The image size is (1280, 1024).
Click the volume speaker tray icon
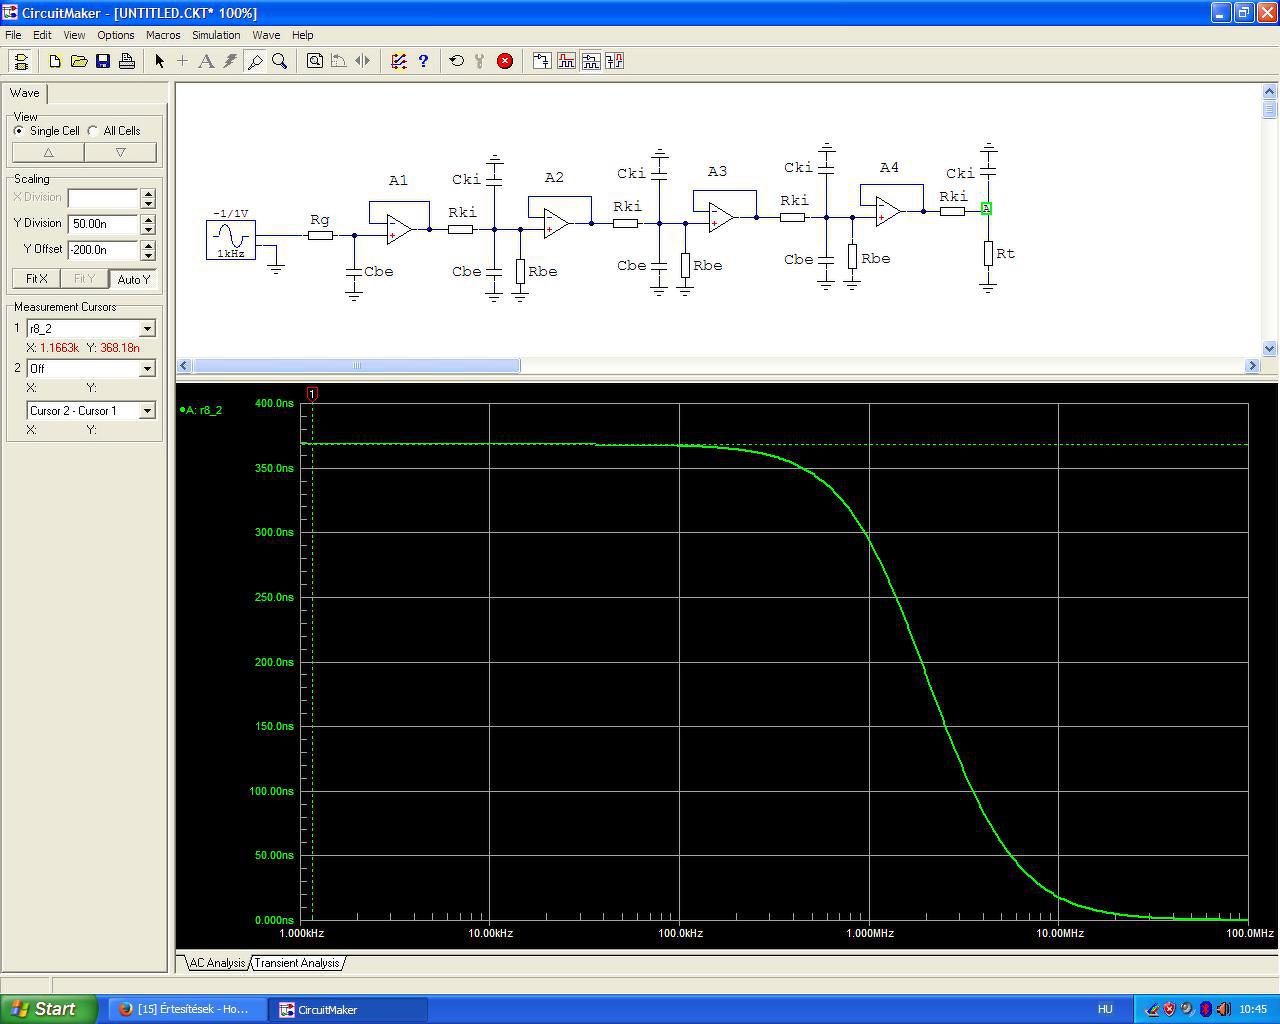click(x=1223, y=1009)
